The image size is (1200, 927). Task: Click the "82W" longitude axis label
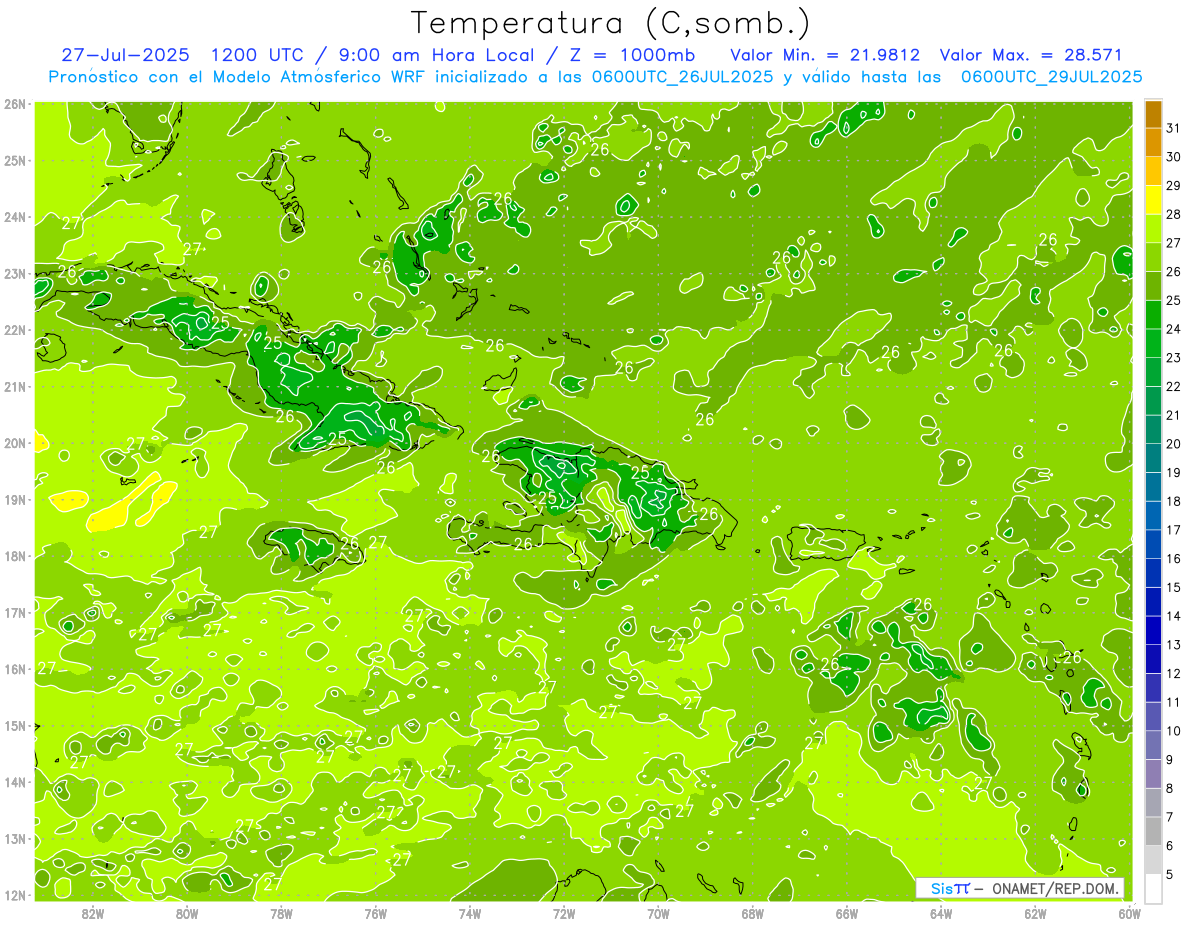(93, 913)
